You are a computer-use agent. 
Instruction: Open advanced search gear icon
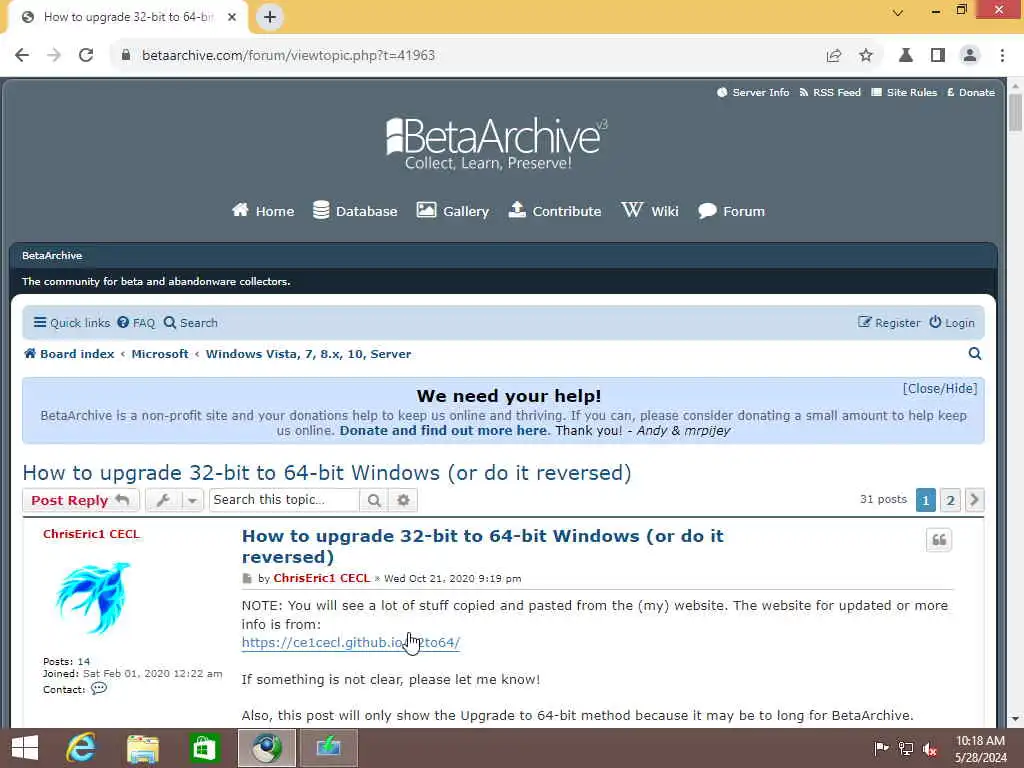click(403, 500)
